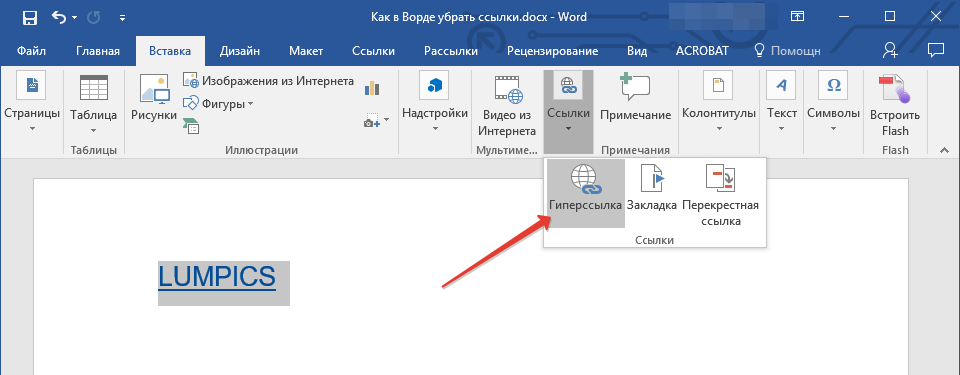This screenshot has width=960, height=375.
Task: Open the Фигуры shapes dropdown
Action: point(218,104)
